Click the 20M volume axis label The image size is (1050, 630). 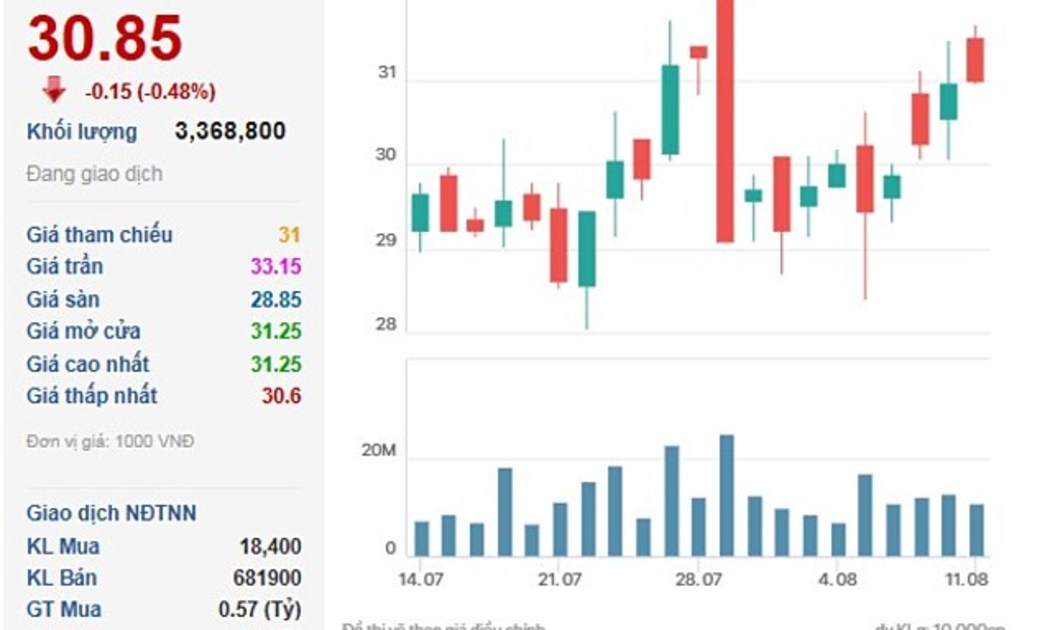379,452
